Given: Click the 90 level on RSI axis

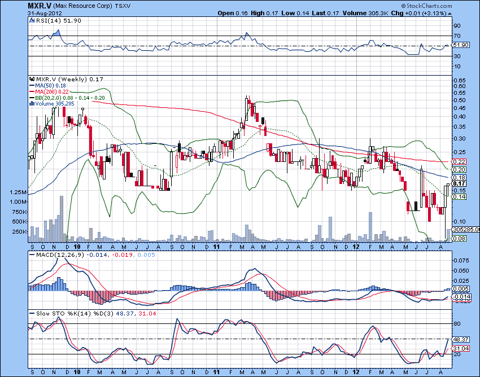Looking at the screenshot, I should (x=457, y=26).
